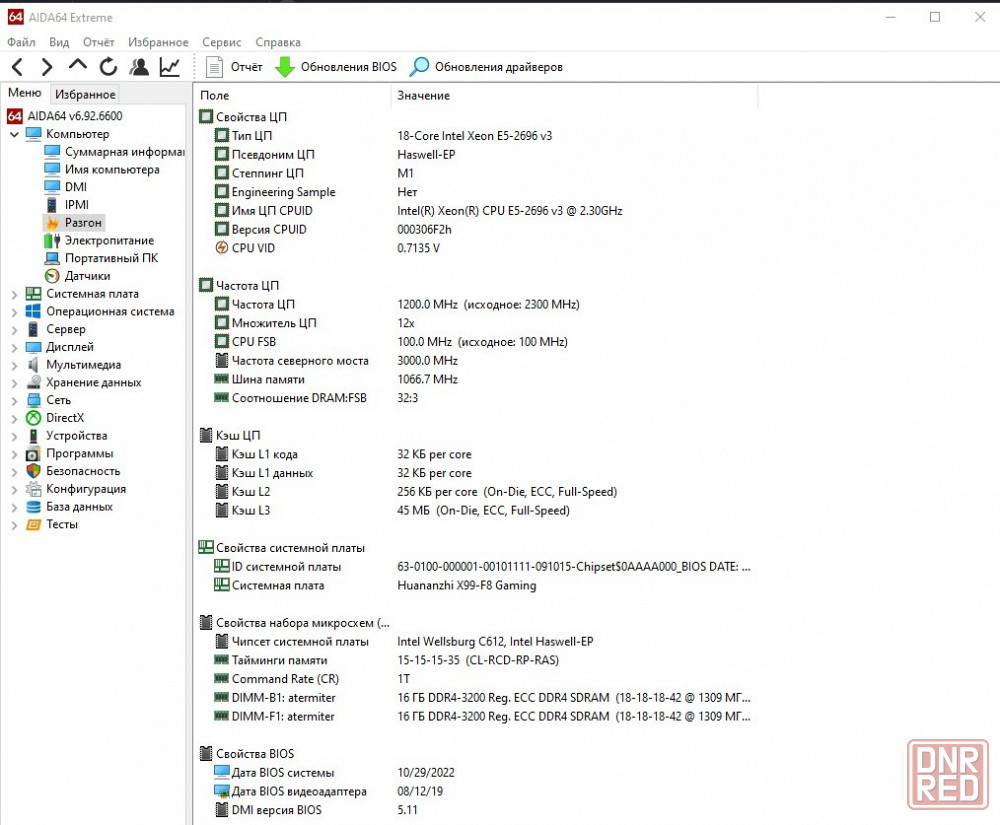The width and height of the screenshot is (1000, 825).
Task: Sort by the Значение column header
Action: (574, 96)
